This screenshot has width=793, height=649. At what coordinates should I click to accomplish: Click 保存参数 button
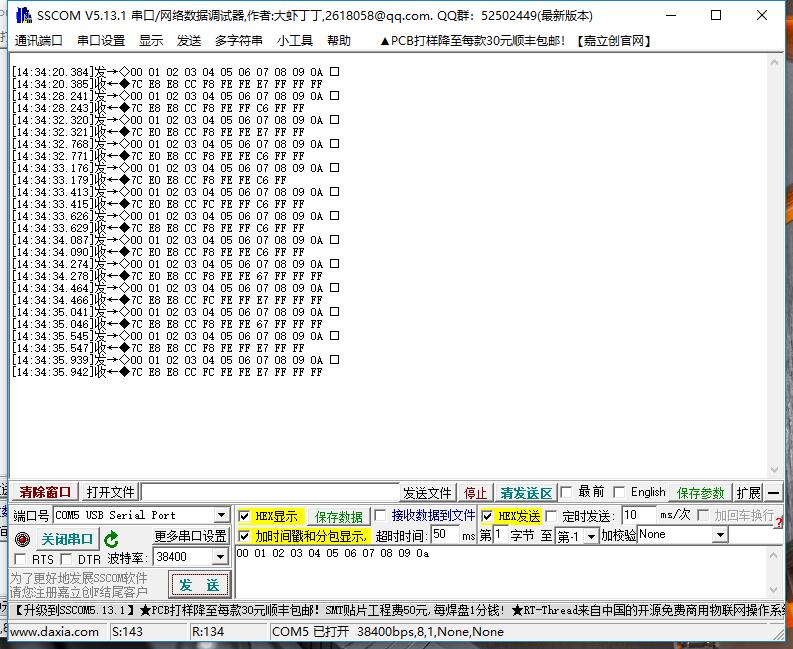pyautogui.click(x=701, y=493)
